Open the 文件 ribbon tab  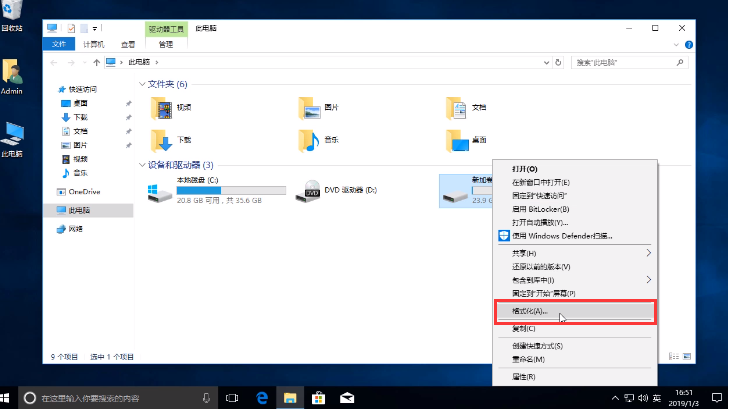click(58, 44)
